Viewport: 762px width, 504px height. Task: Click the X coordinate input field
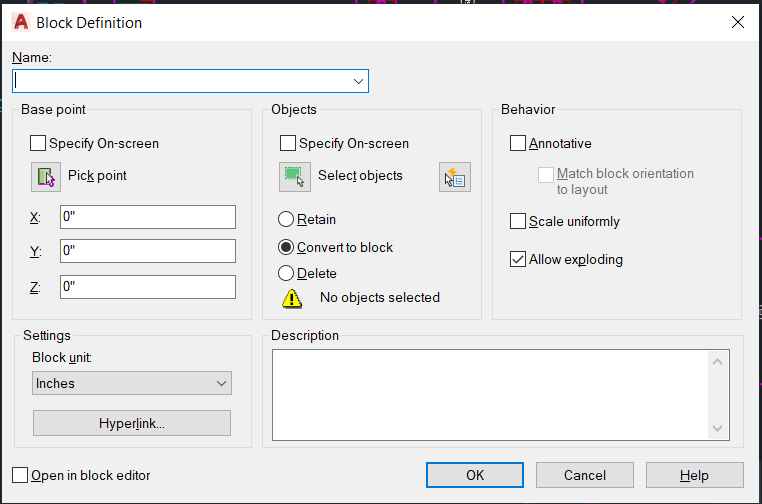pyautogui.click(x=148, y=217)
